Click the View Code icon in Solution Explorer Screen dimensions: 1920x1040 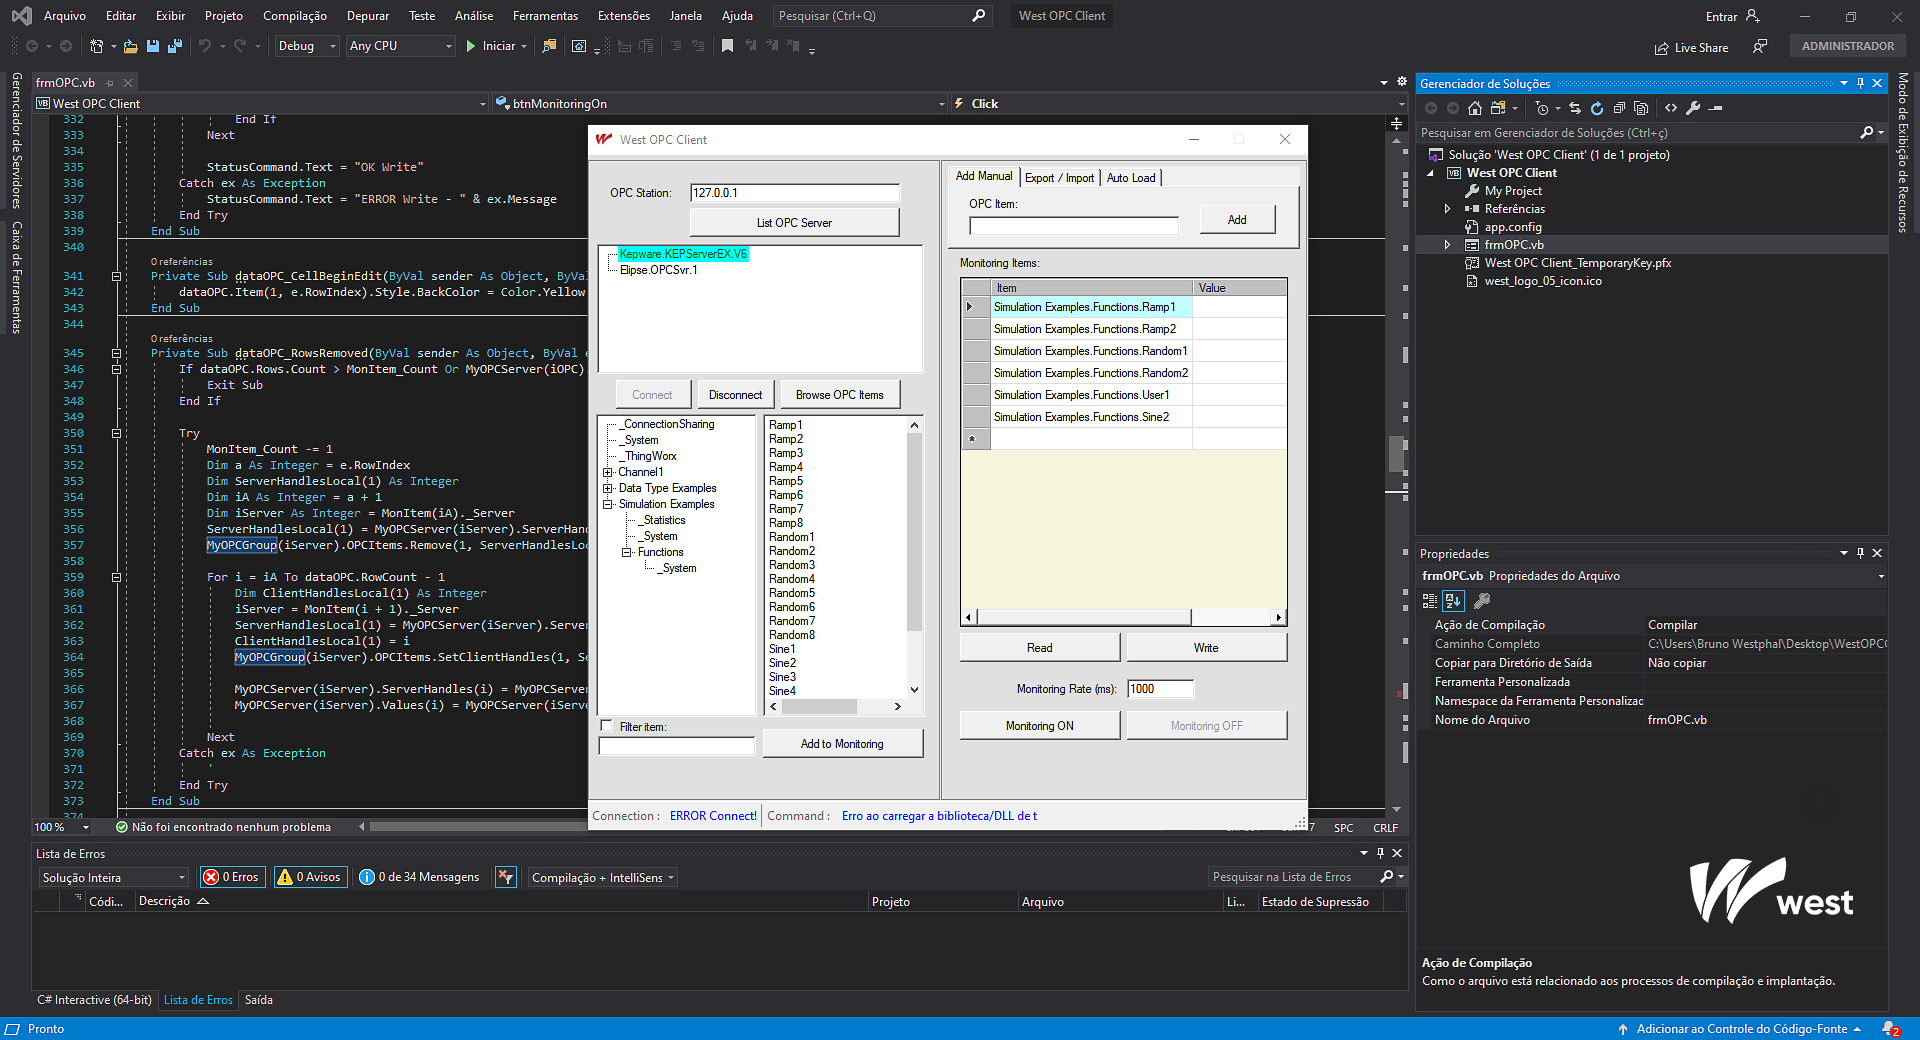[1671, 108]
